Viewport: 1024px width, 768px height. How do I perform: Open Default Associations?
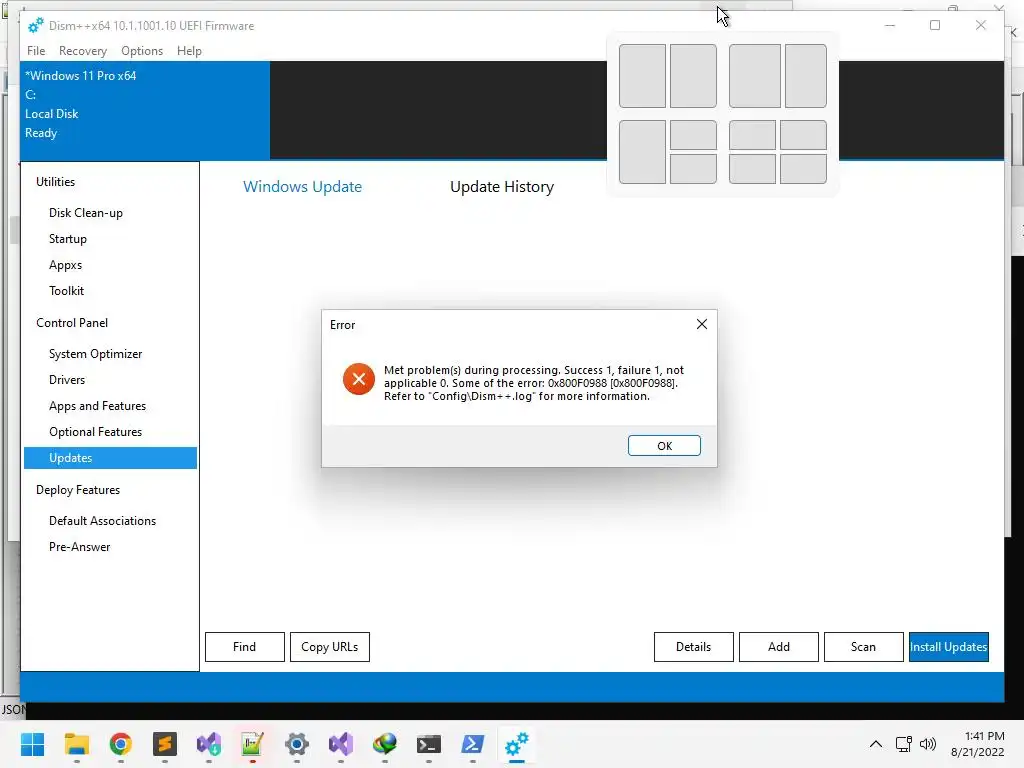coord(103,521)
